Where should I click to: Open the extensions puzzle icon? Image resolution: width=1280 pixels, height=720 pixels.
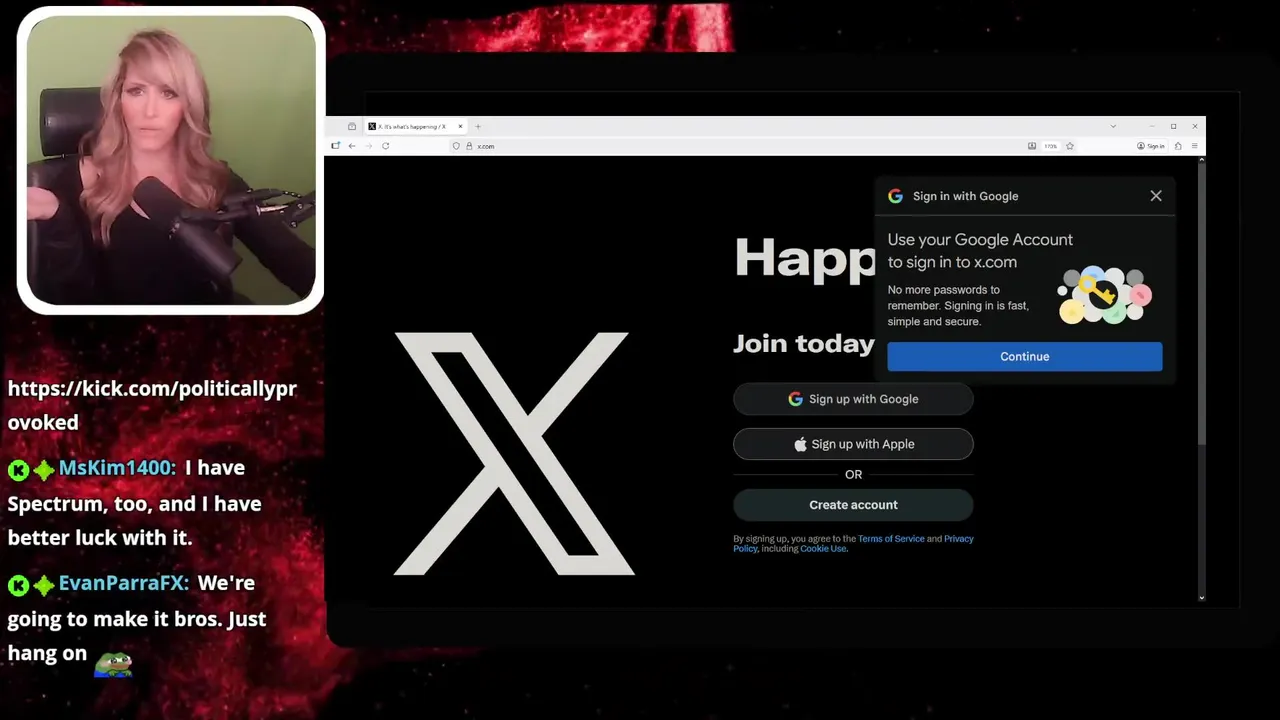[1178, 146]
